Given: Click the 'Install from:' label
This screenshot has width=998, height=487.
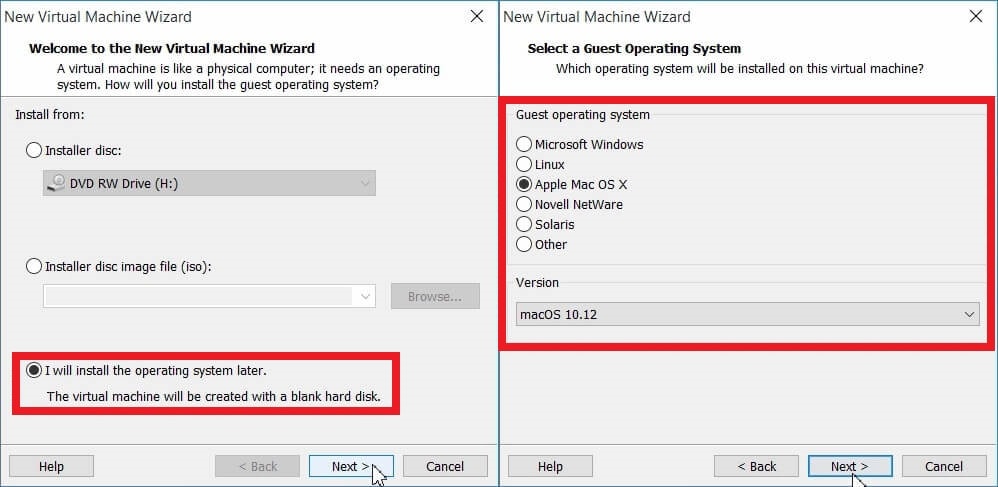Looking at the screenshot, I should (50, 115).
